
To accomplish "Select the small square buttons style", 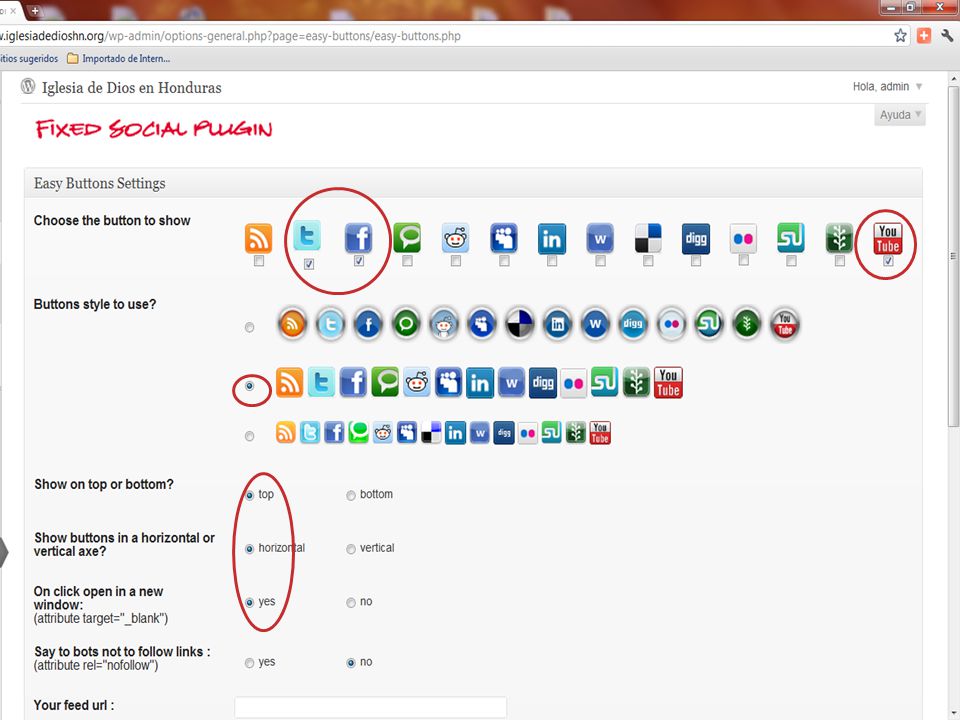I will (249, 437).
